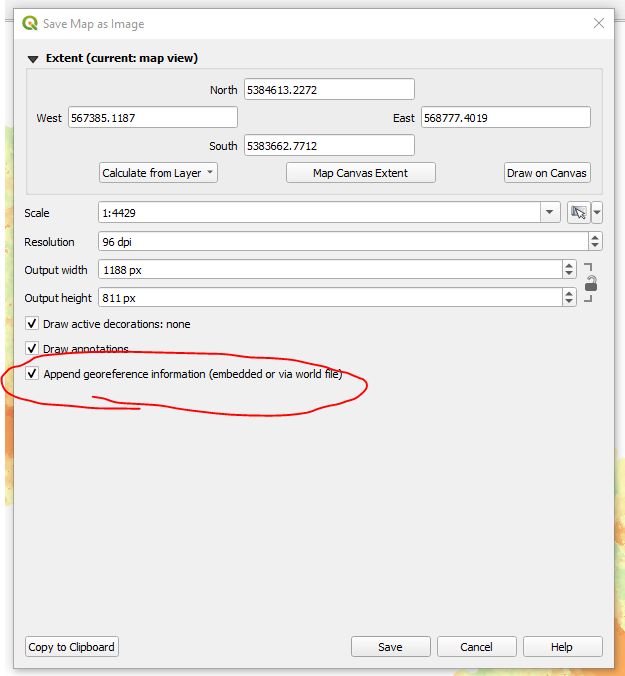Screen dimensions: 625x676
Task: Open the Scale combo box dropdown arrow
Action: point(550,212)
